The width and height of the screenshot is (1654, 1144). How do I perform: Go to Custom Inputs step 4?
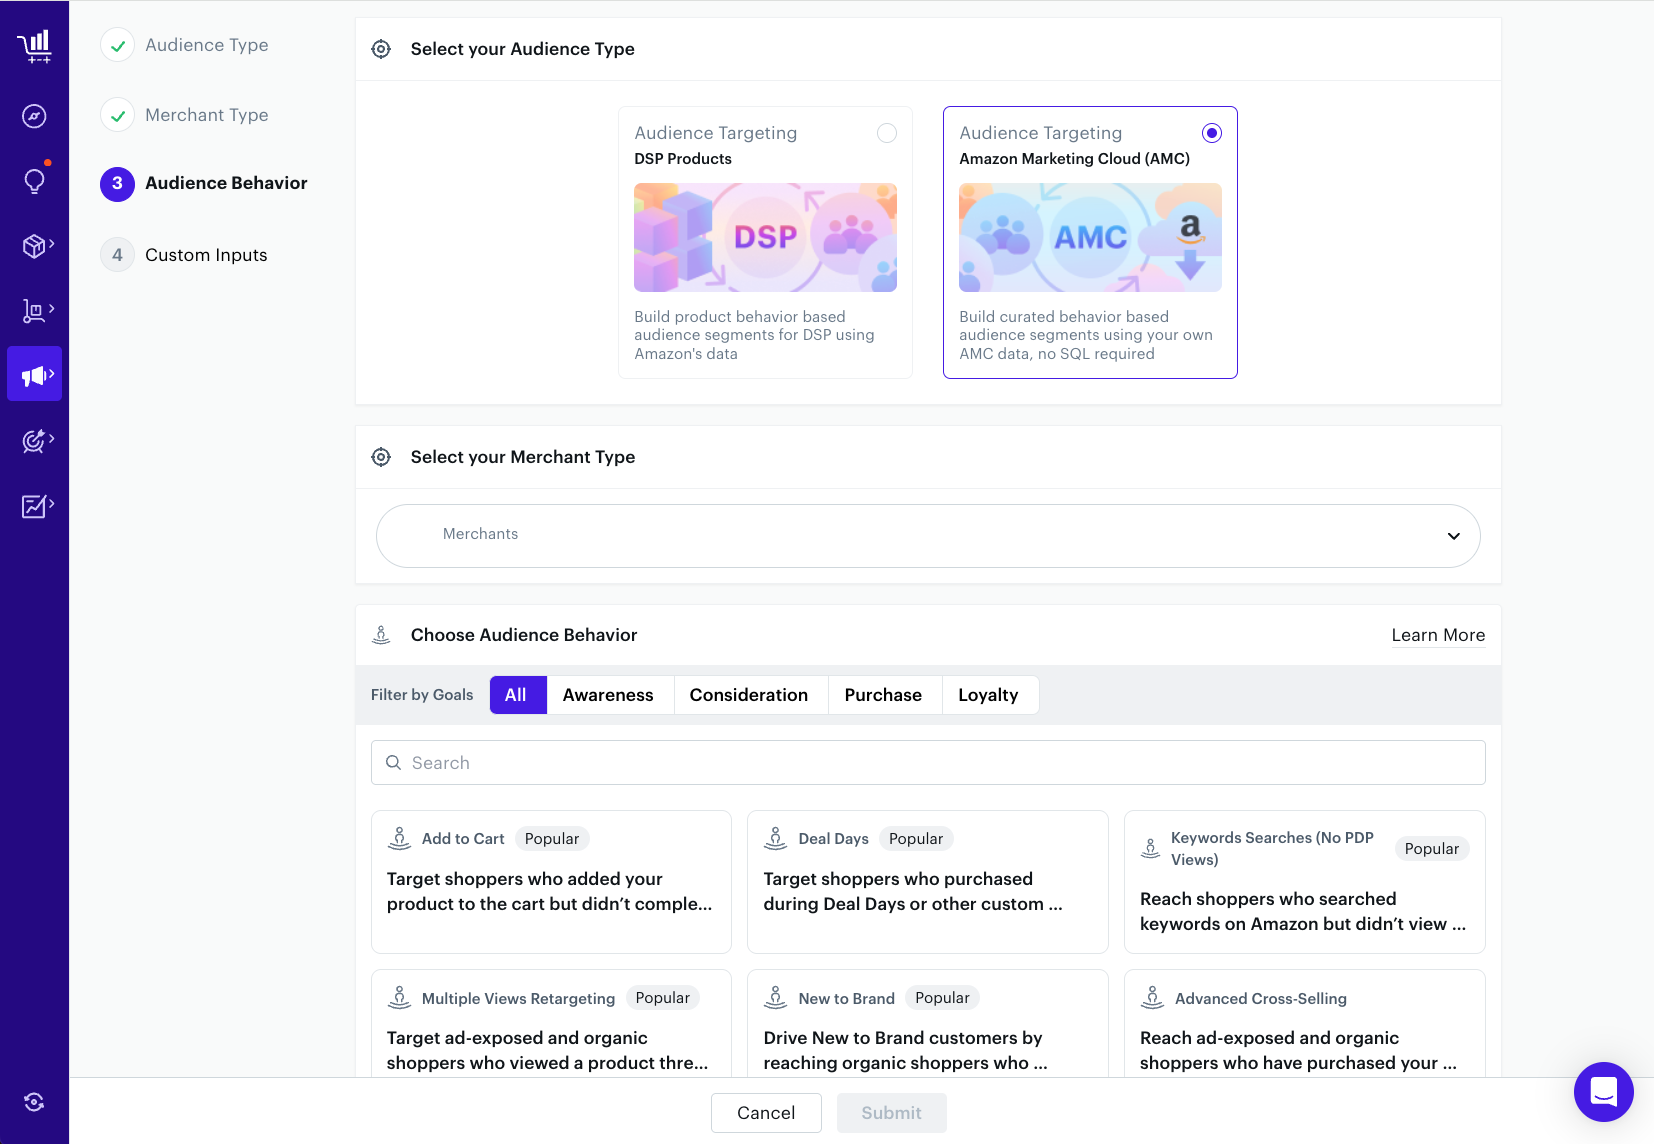coord(184,255)
